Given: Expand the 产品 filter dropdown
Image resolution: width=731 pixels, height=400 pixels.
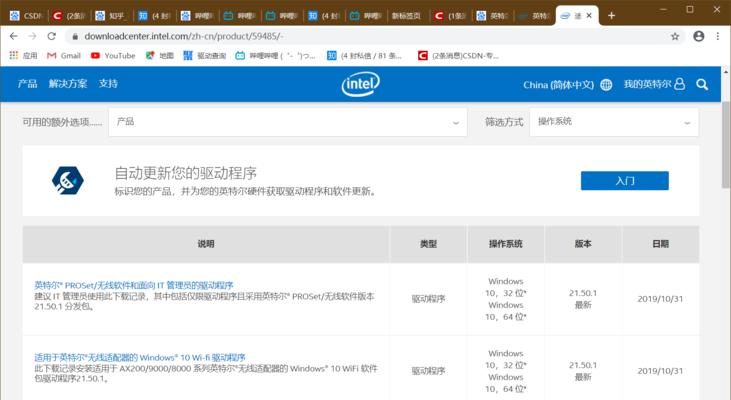Looking at the screenshot, I should click(288, 122).
